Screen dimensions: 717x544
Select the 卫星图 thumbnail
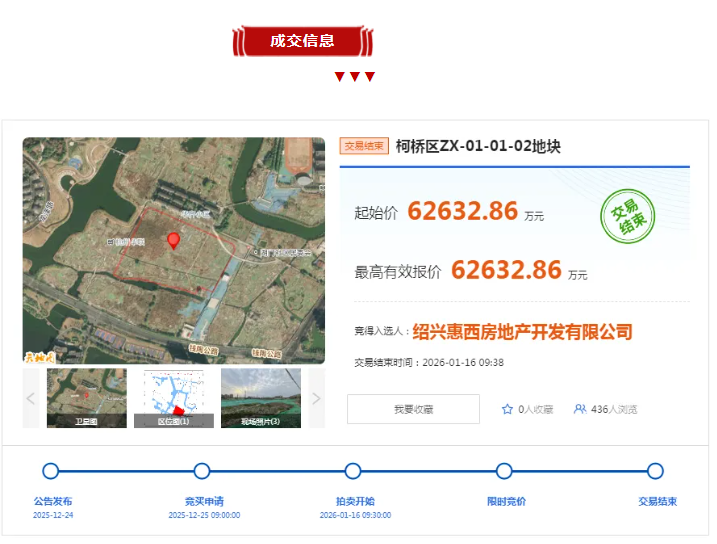[86, 398]
